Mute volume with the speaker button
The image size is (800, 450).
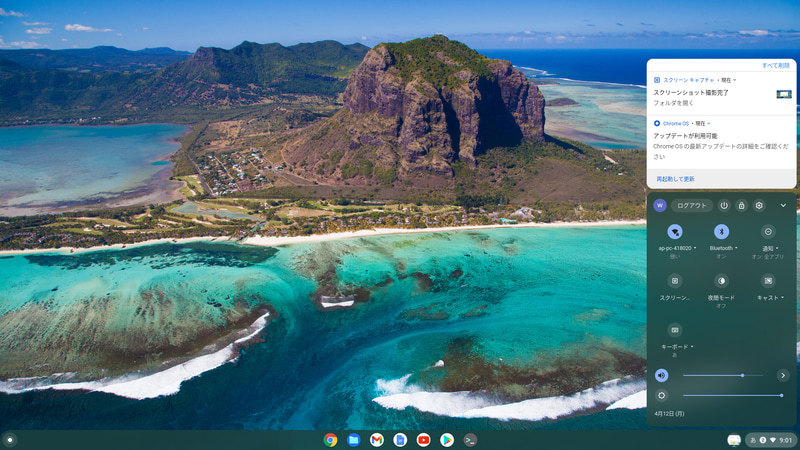click(661, 376)
